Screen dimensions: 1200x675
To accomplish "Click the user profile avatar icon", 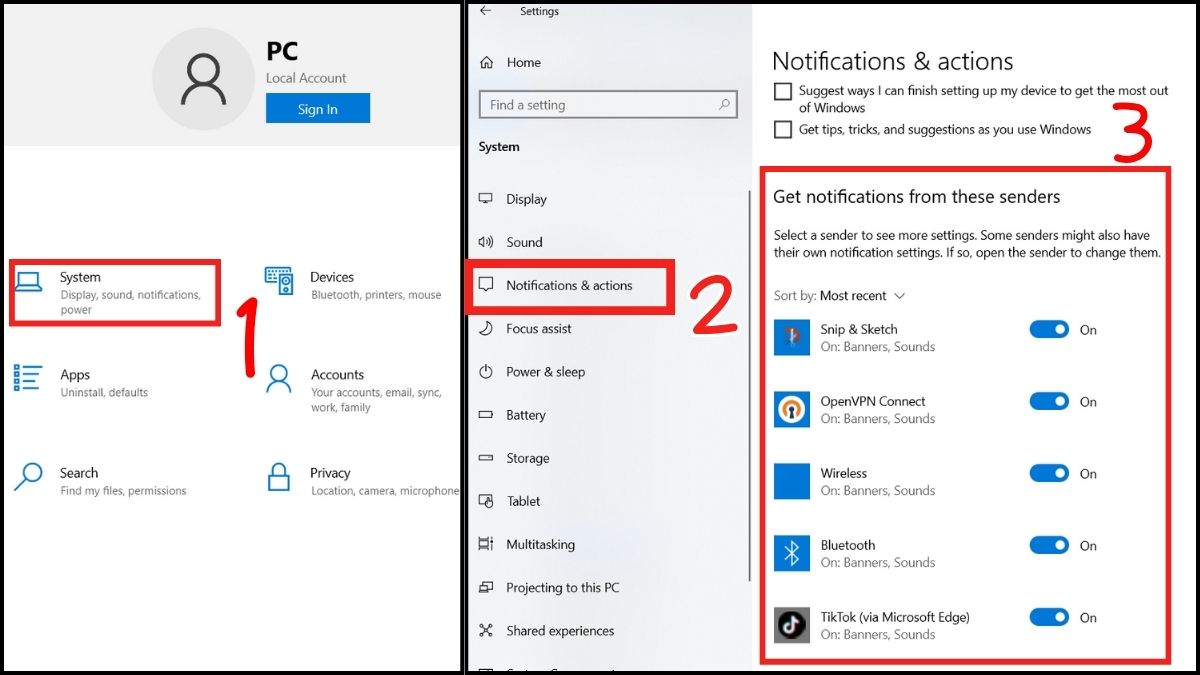I will [x=203, y=80].
